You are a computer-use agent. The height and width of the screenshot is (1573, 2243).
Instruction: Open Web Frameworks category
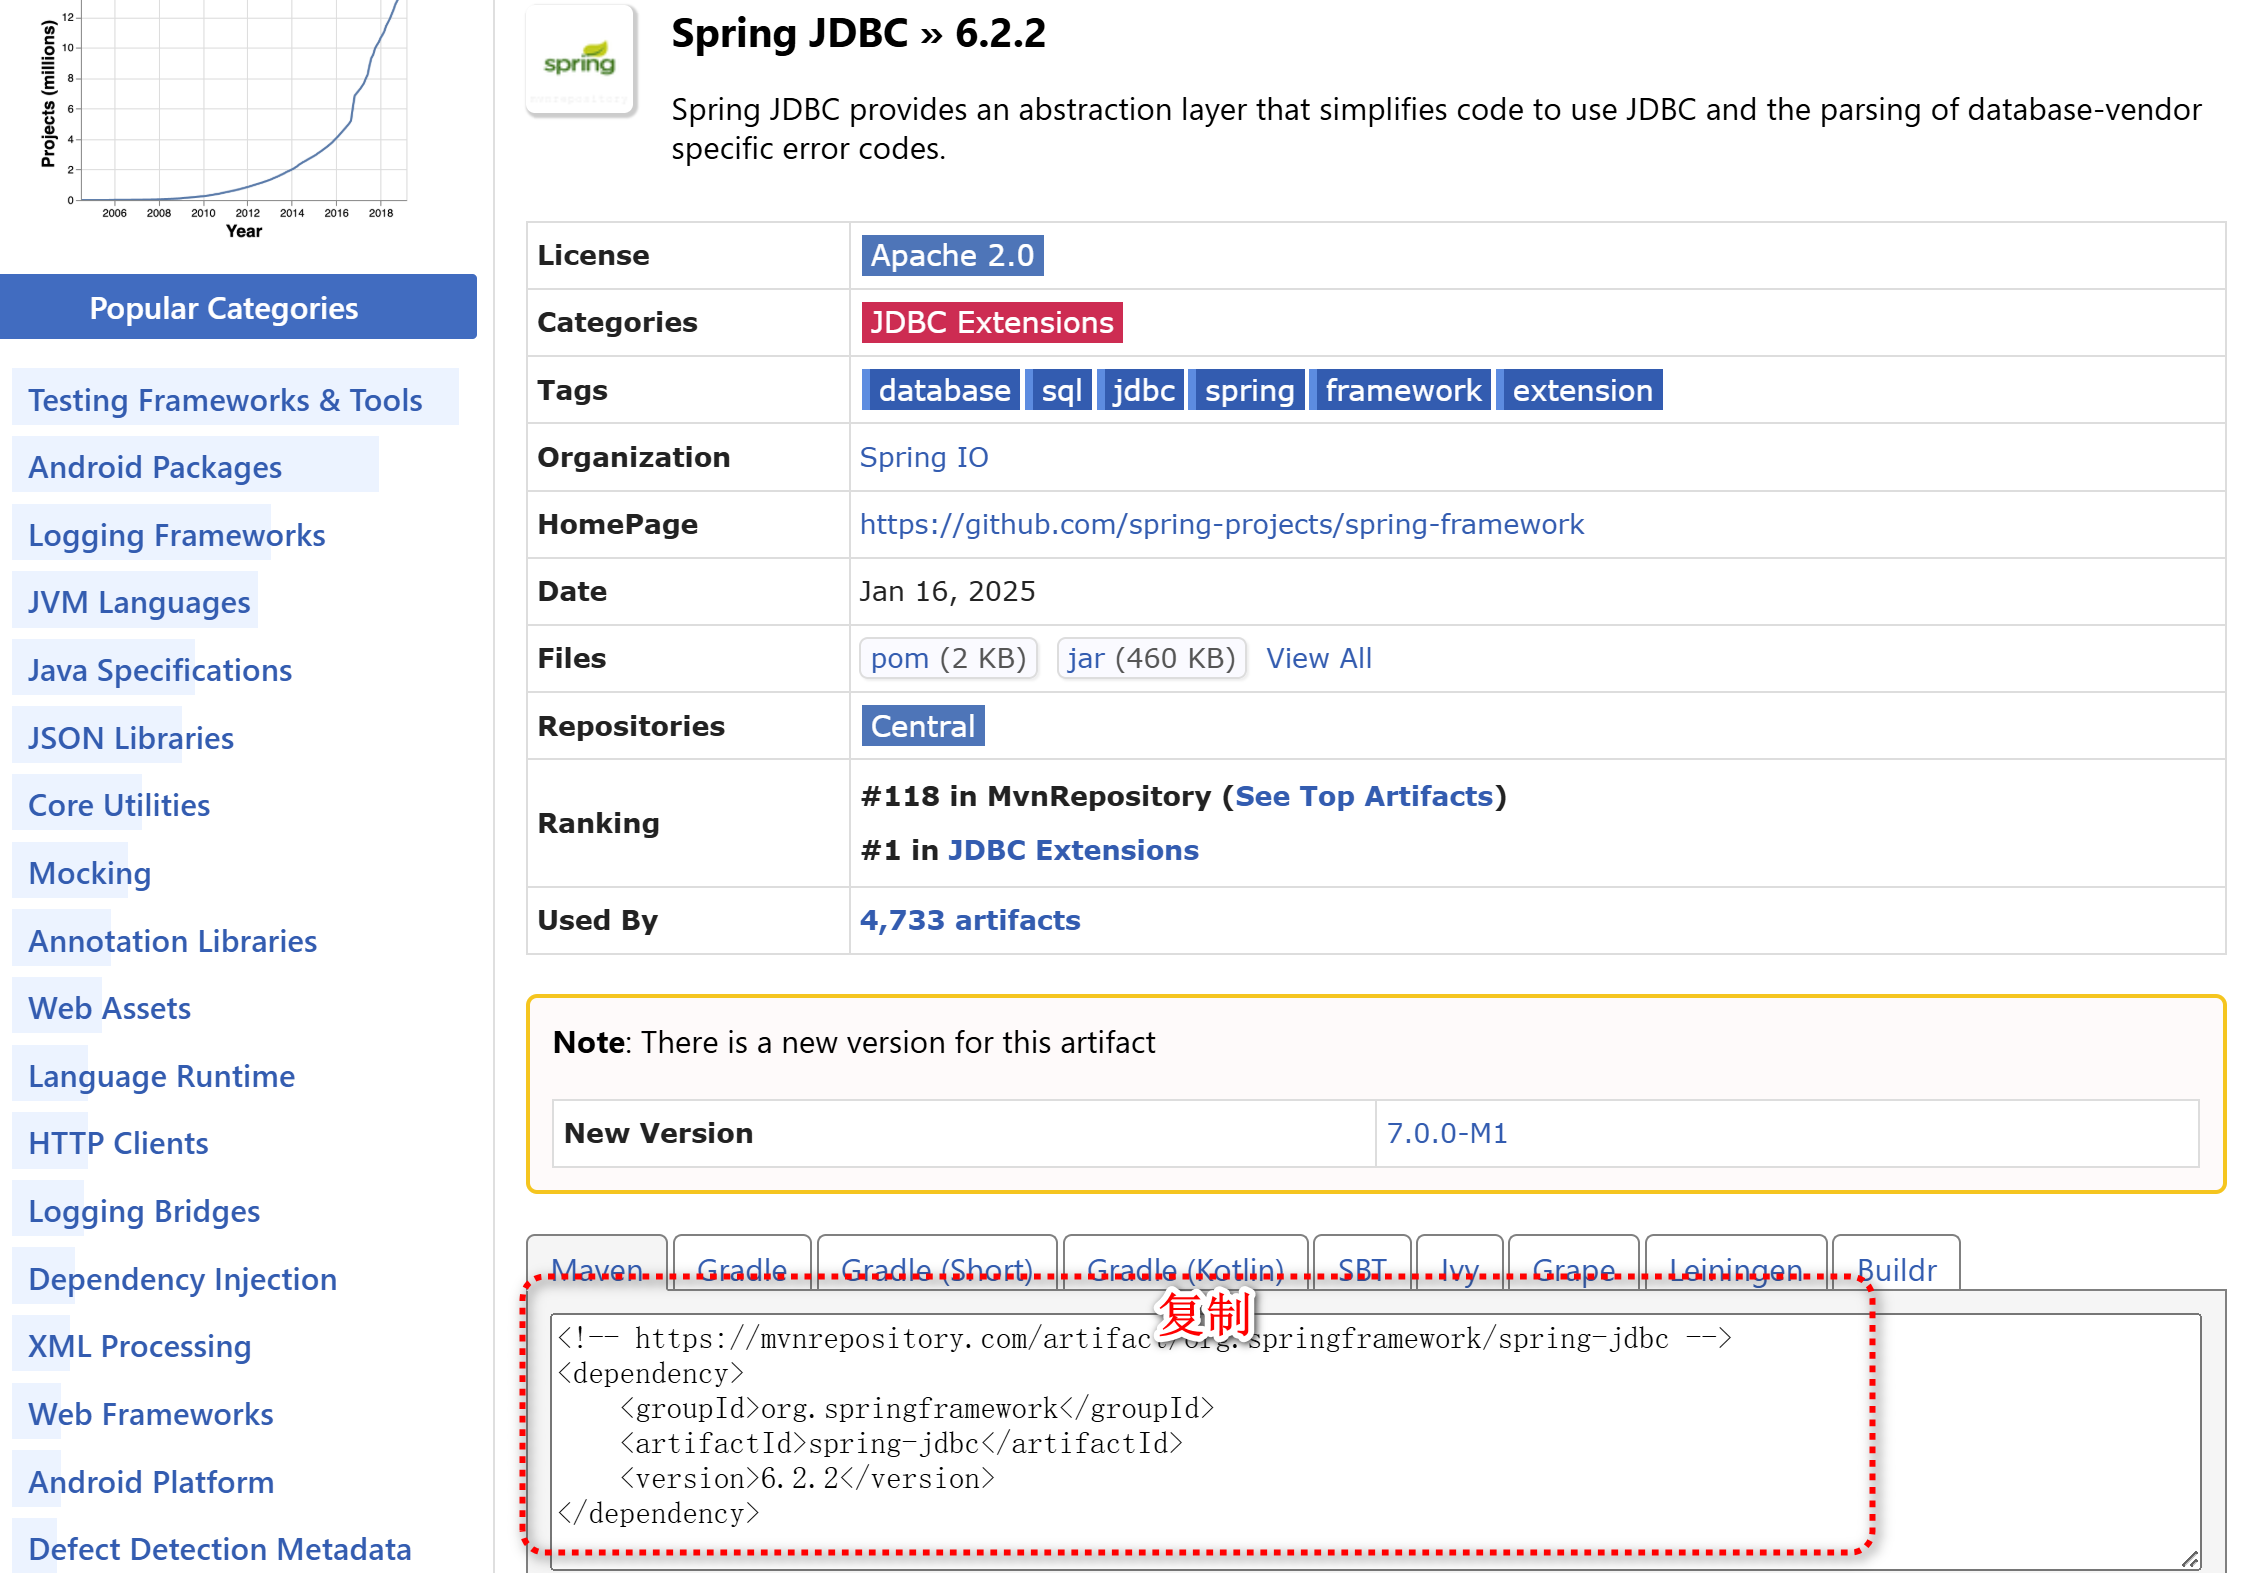[x=150, y=1414]
